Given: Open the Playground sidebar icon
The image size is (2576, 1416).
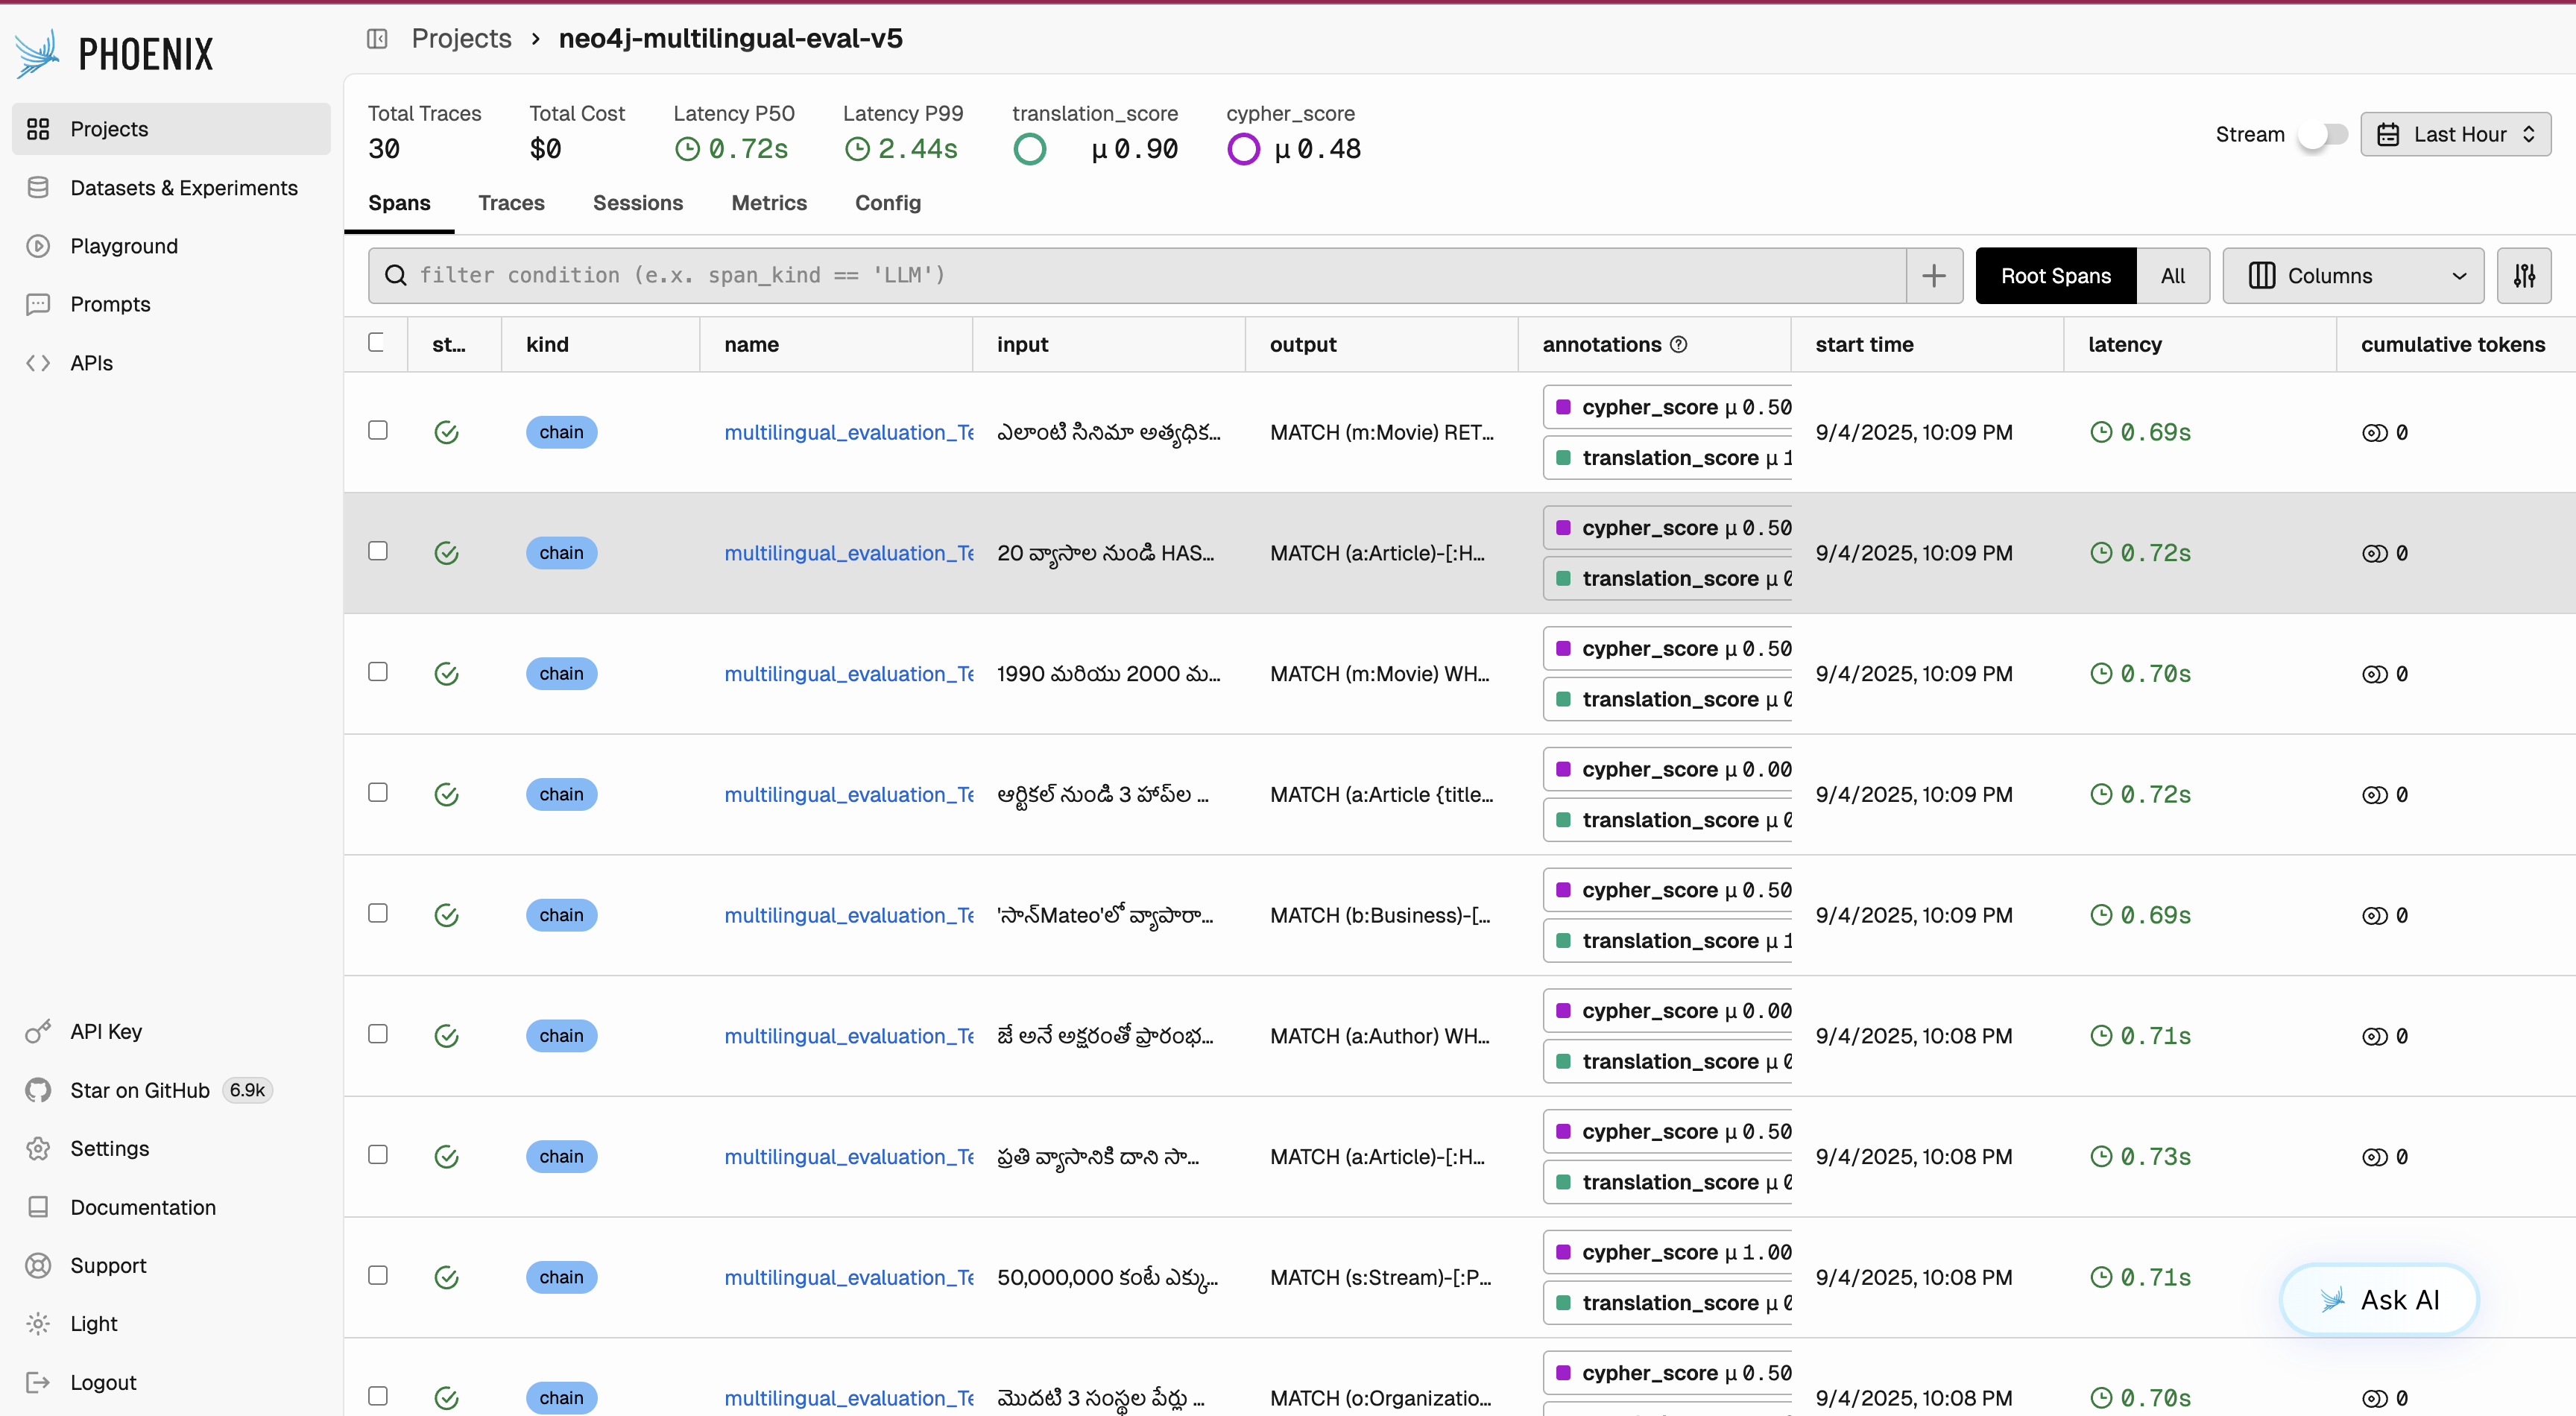Looking at the screenshot, I should coord(38,246).
